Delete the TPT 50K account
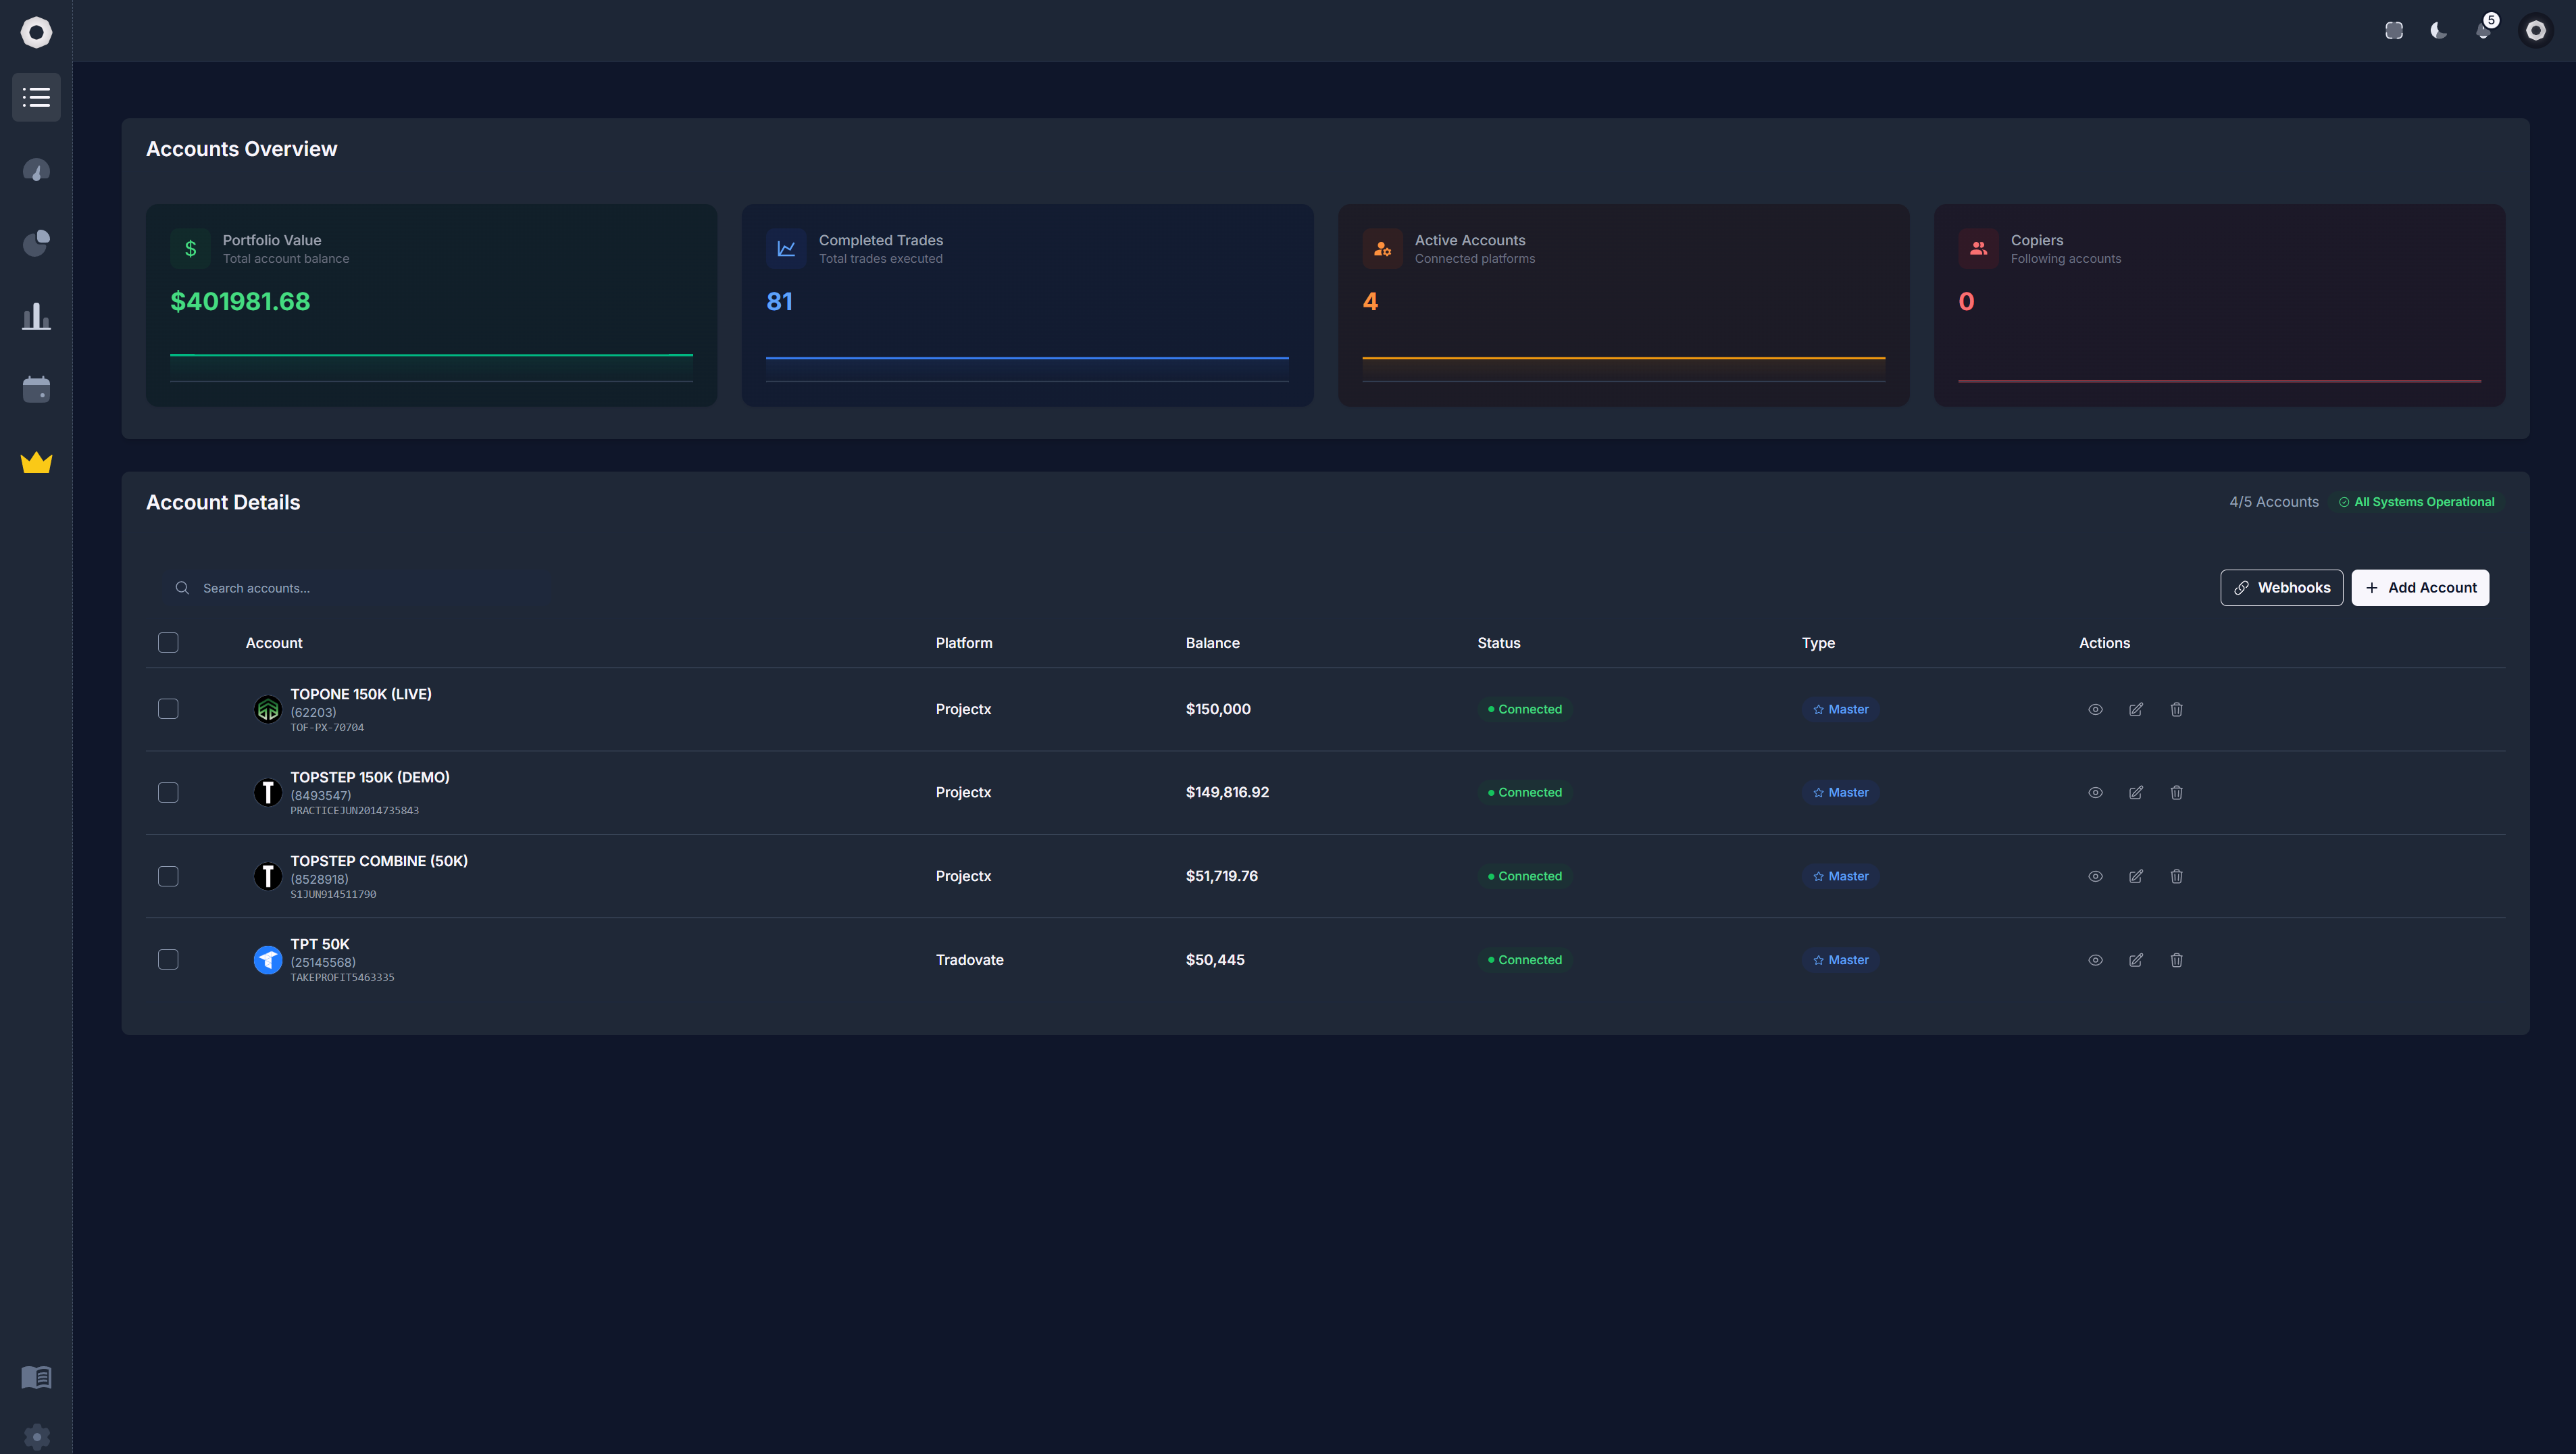 coord(2176,960)
